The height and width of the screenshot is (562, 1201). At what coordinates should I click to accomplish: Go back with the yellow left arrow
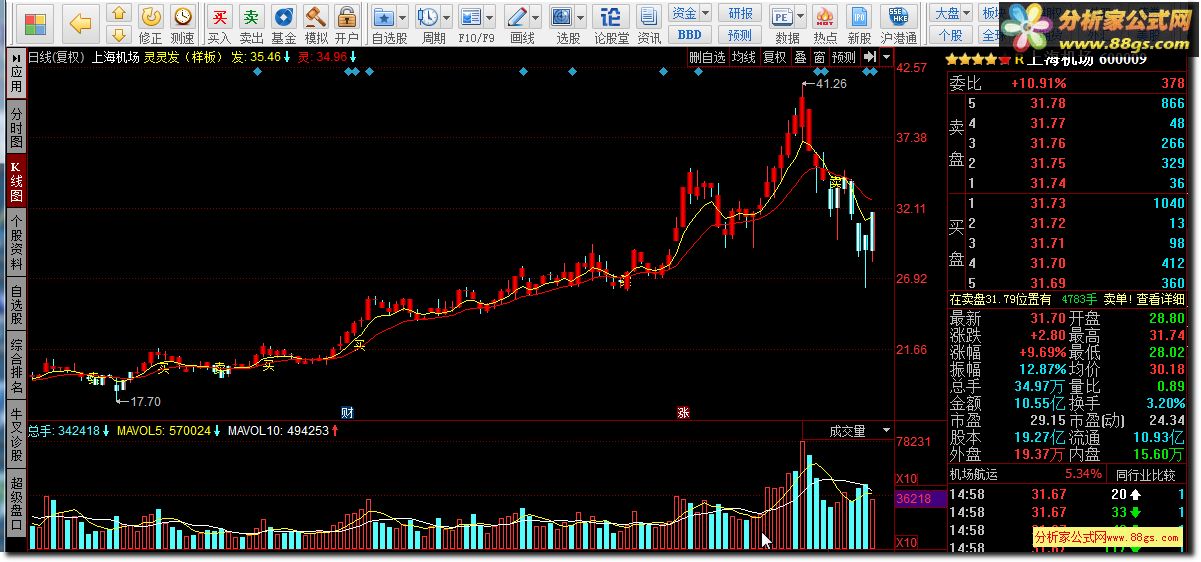(82, 23)
